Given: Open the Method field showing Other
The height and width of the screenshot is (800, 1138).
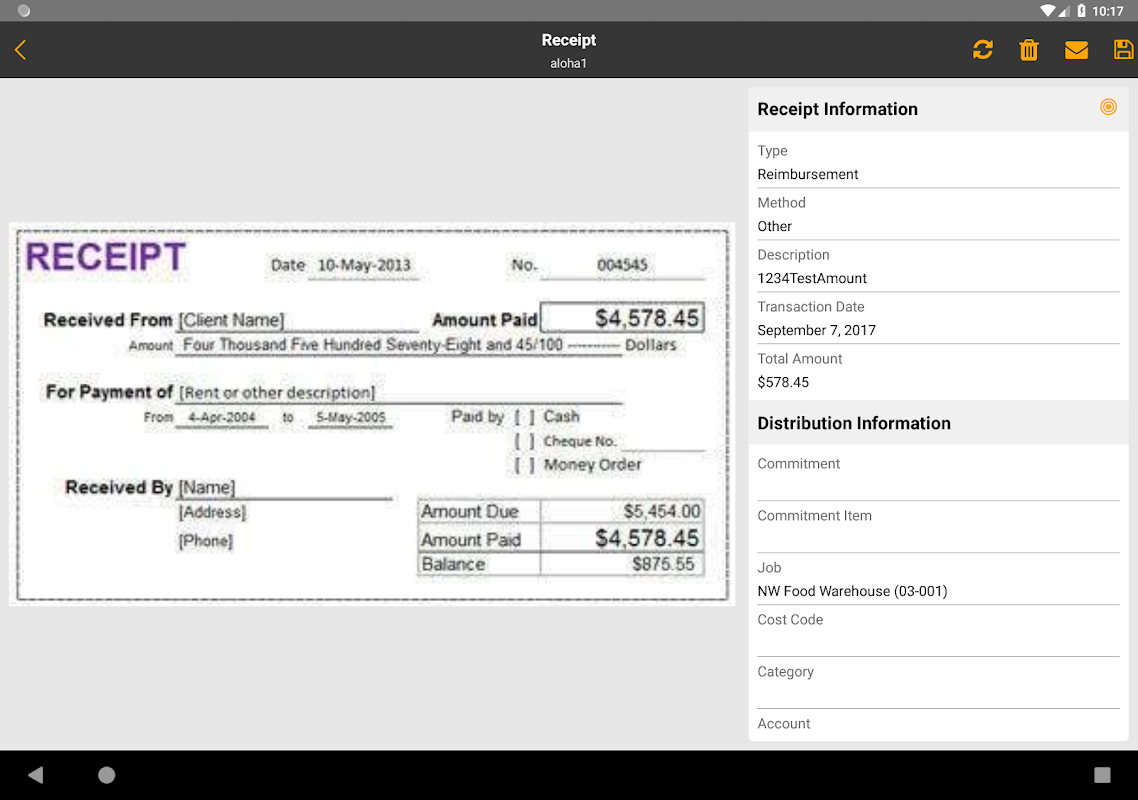Looking at the screenshot, I should [938, 215].
